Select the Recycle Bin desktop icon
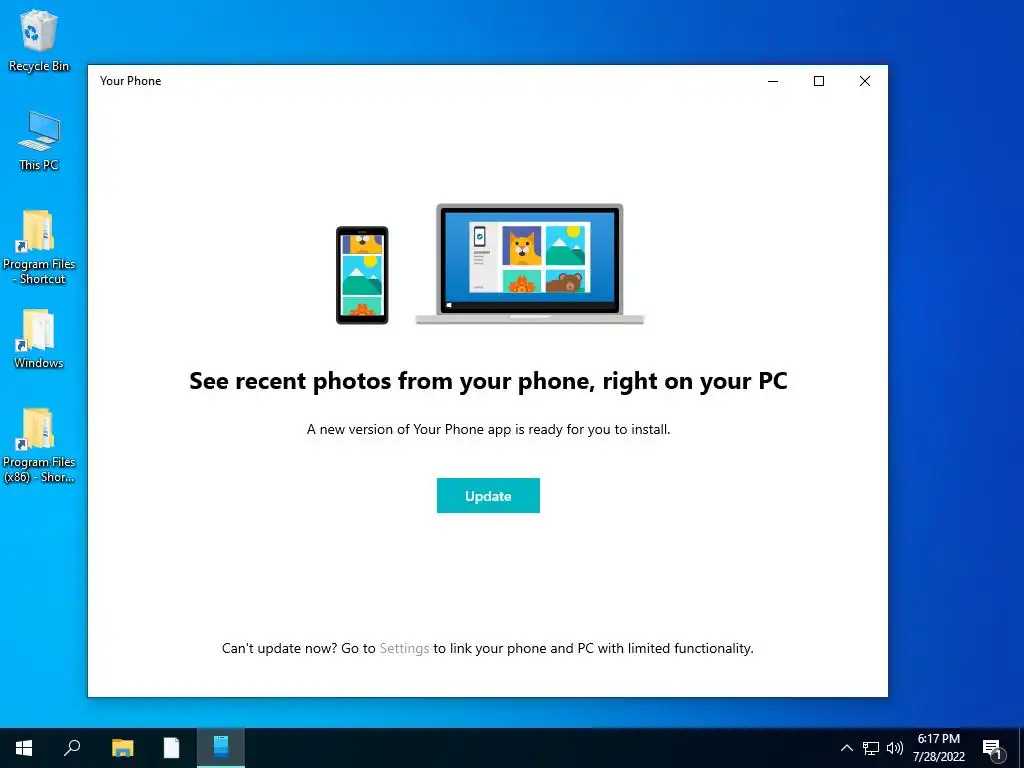 point(39,40)
